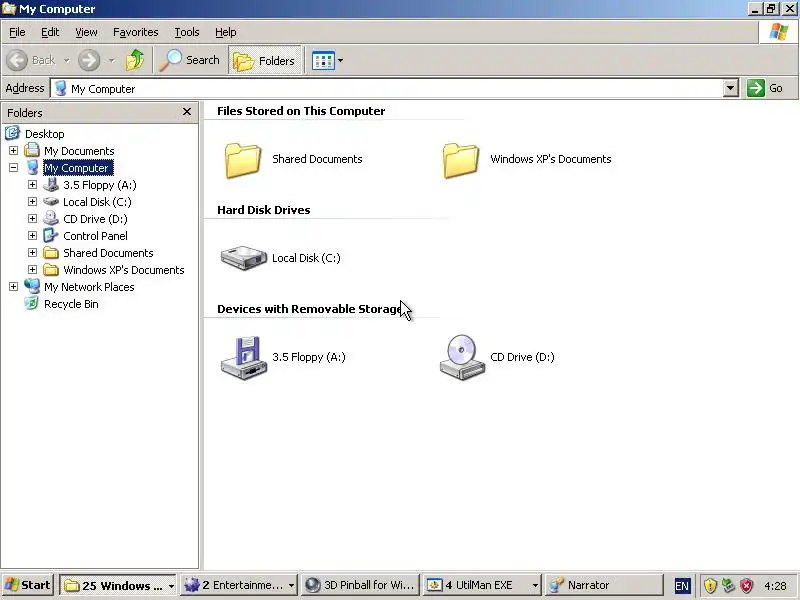This screenshot has width=800, height=600.
Task: Switch to Narrator taskbar button
Action: point(604,585)
